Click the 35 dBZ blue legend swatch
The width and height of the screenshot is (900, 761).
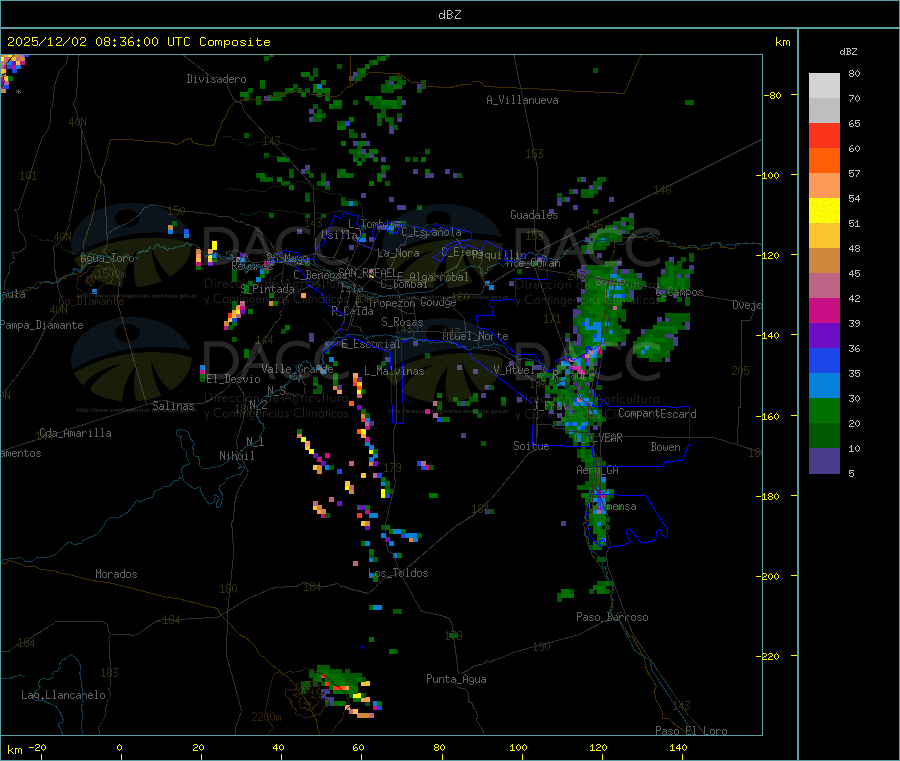[824, 360]
